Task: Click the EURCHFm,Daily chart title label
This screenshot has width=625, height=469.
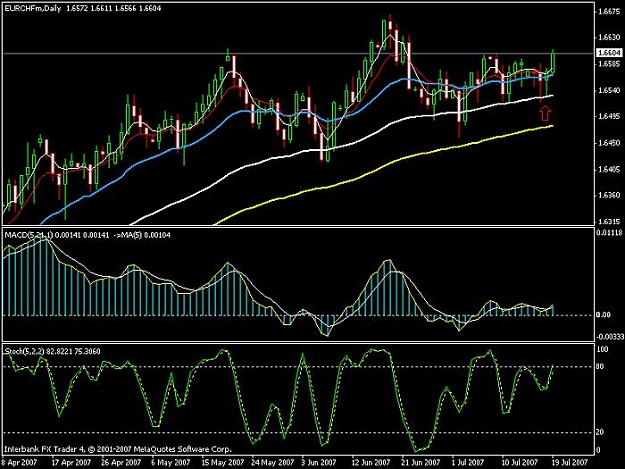Action: [33, 8]
